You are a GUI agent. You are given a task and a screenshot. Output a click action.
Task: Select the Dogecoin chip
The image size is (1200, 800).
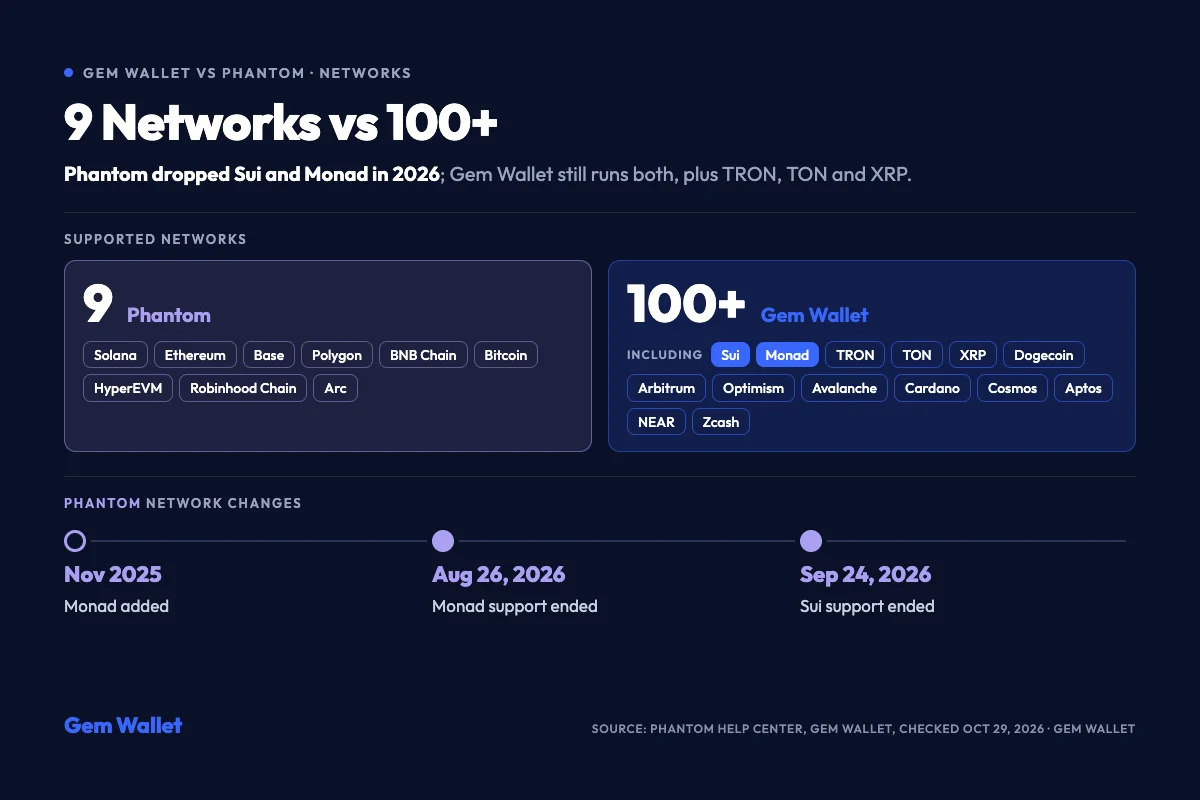point(1044,355)
